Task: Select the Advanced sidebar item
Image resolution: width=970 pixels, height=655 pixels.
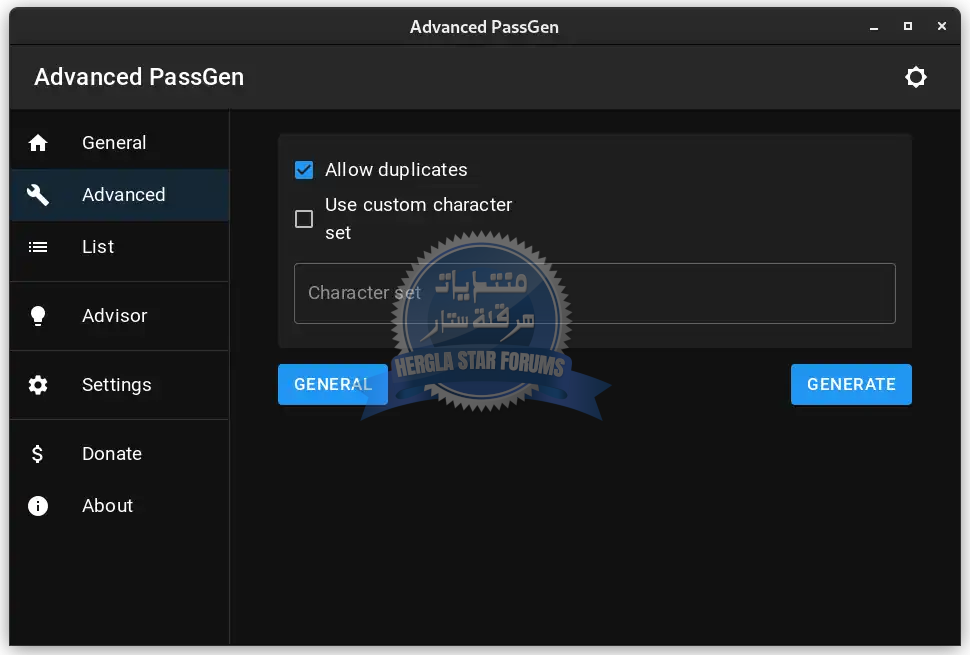Action: pos(123,195)
